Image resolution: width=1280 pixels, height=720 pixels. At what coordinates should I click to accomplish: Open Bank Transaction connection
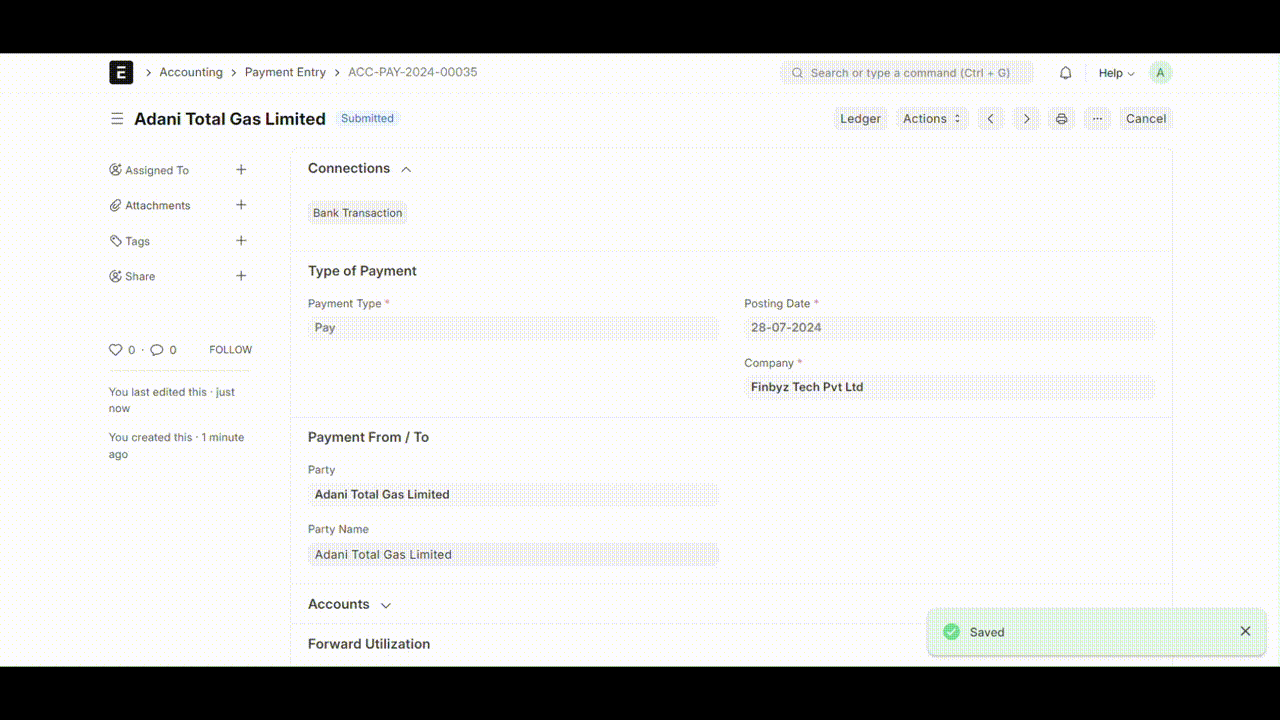(x=358, y=213)
